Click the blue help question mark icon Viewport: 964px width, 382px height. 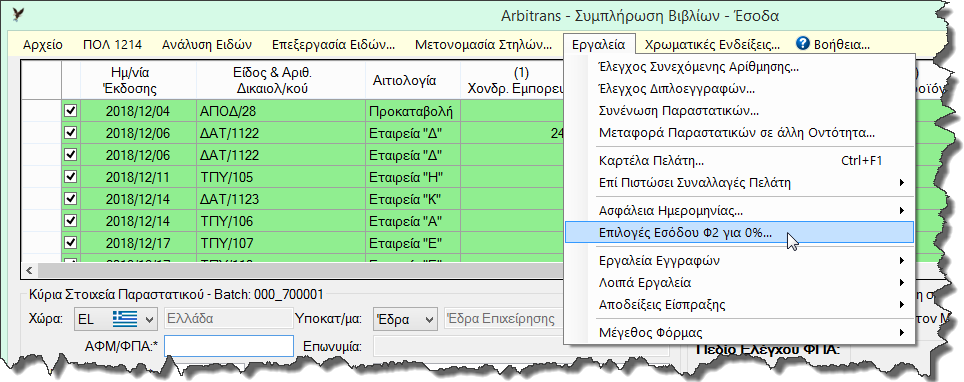[x=802, y=43]
